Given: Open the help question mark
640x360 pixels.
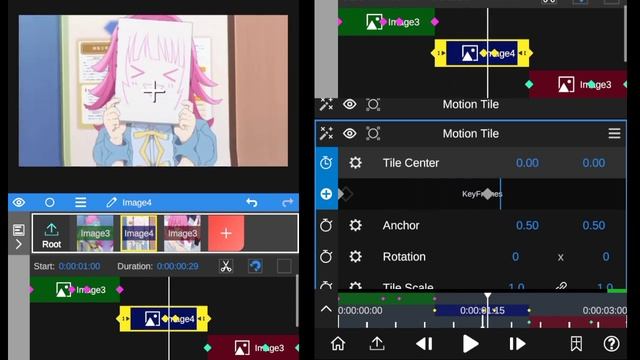Looking at the screenshot, I should click(611, 344).
